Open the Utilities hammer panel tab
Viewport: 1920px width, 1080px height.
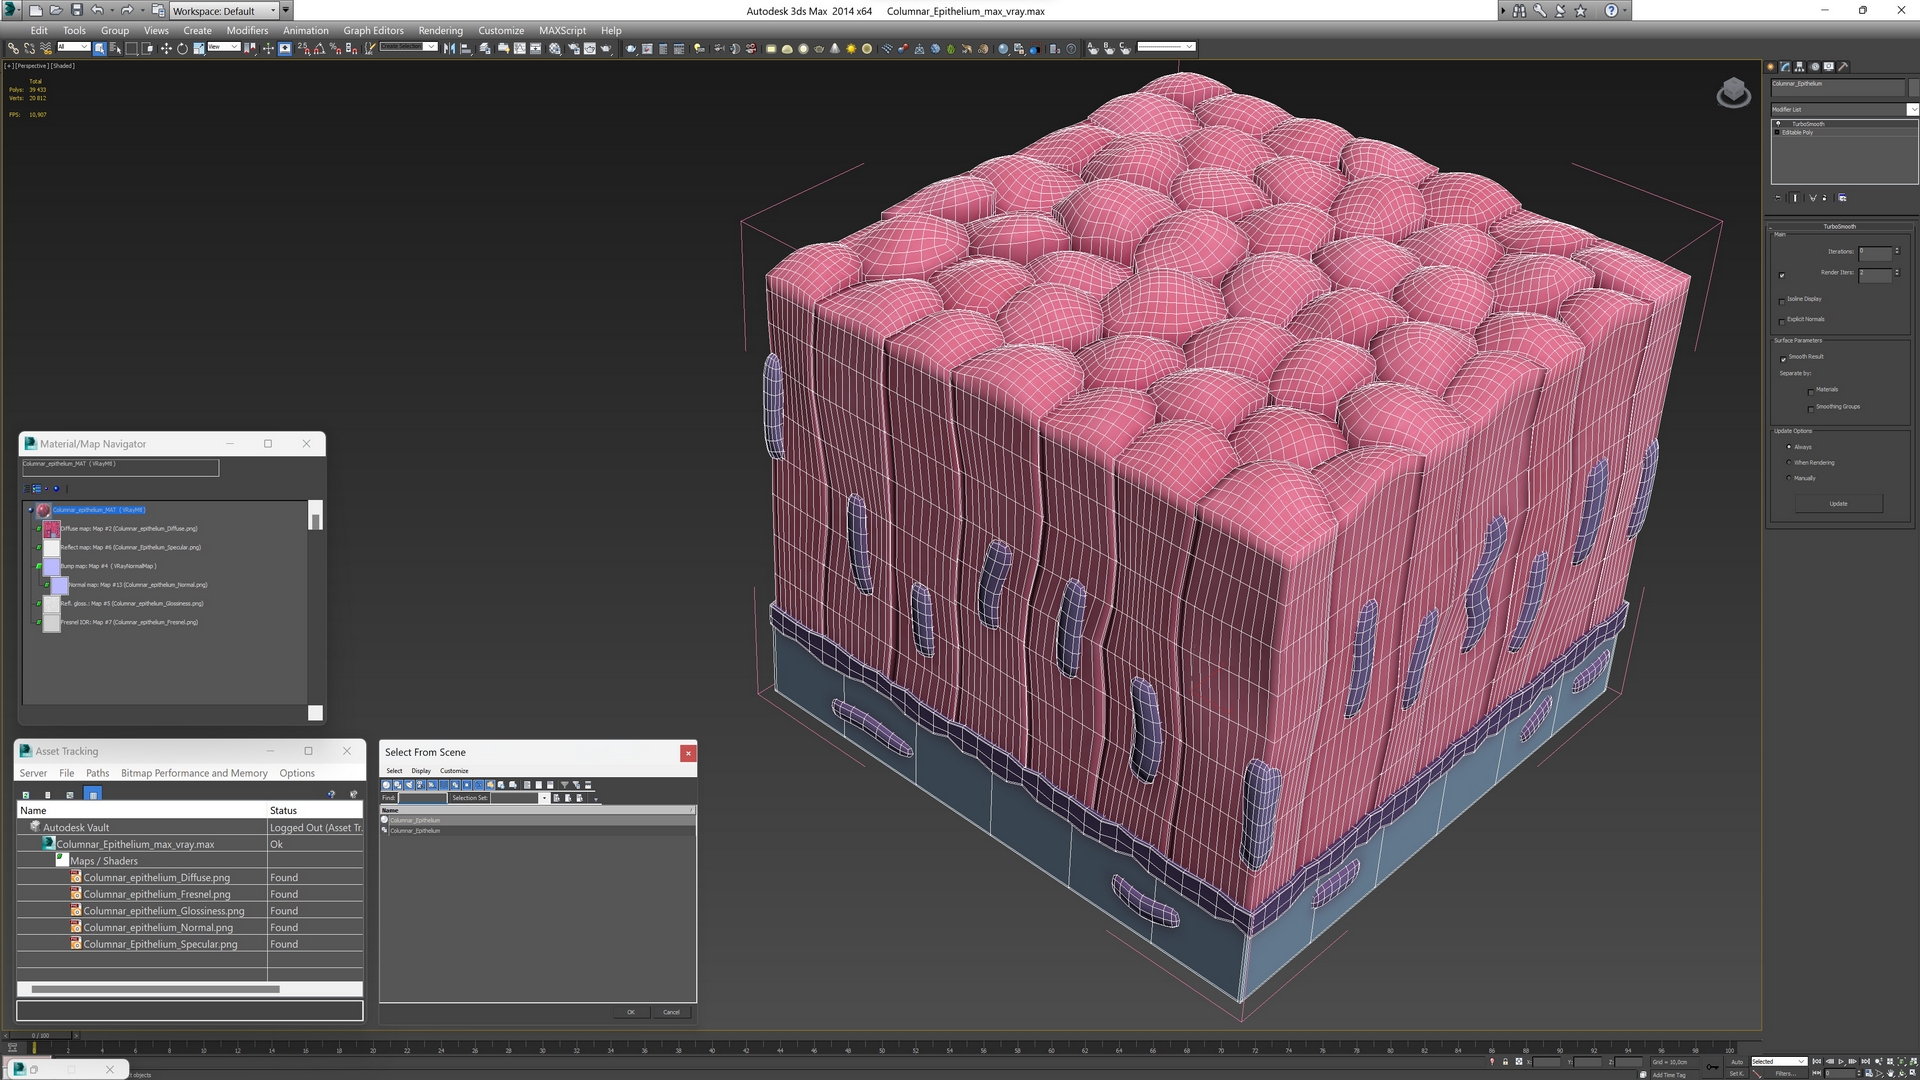(x=1843, y=67)
